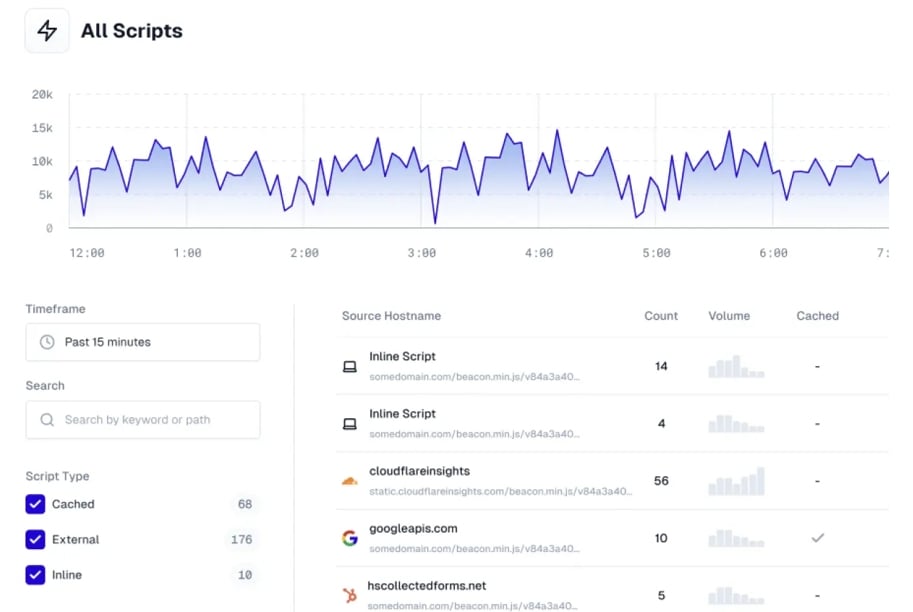Click the All Scripts page title
The height and width of the screenshot is (612, 913).
pyautogui.click(x=132, y=31)
